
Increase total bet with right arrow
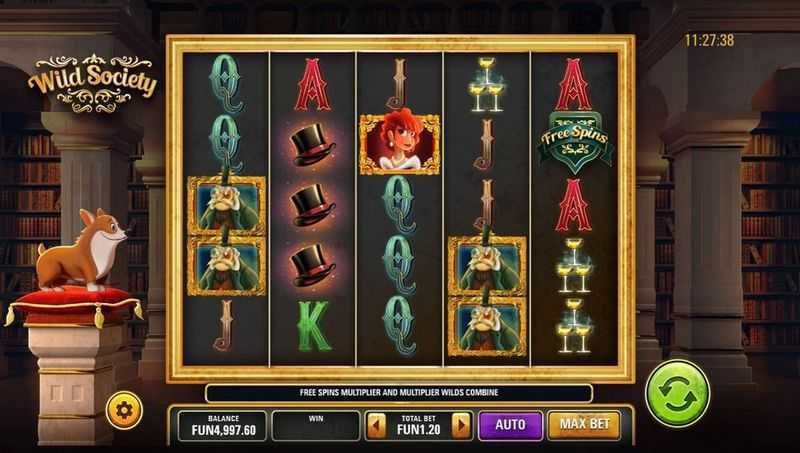click(x=461, y=425)
